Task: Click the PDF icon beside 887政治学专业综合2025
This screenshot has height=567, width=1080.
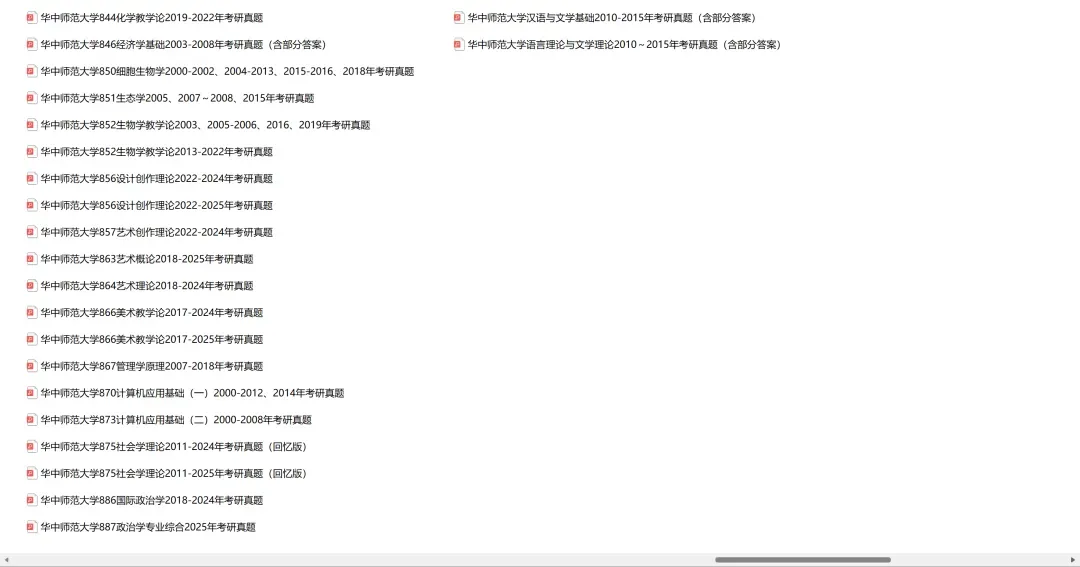Action: click(31, 528)
